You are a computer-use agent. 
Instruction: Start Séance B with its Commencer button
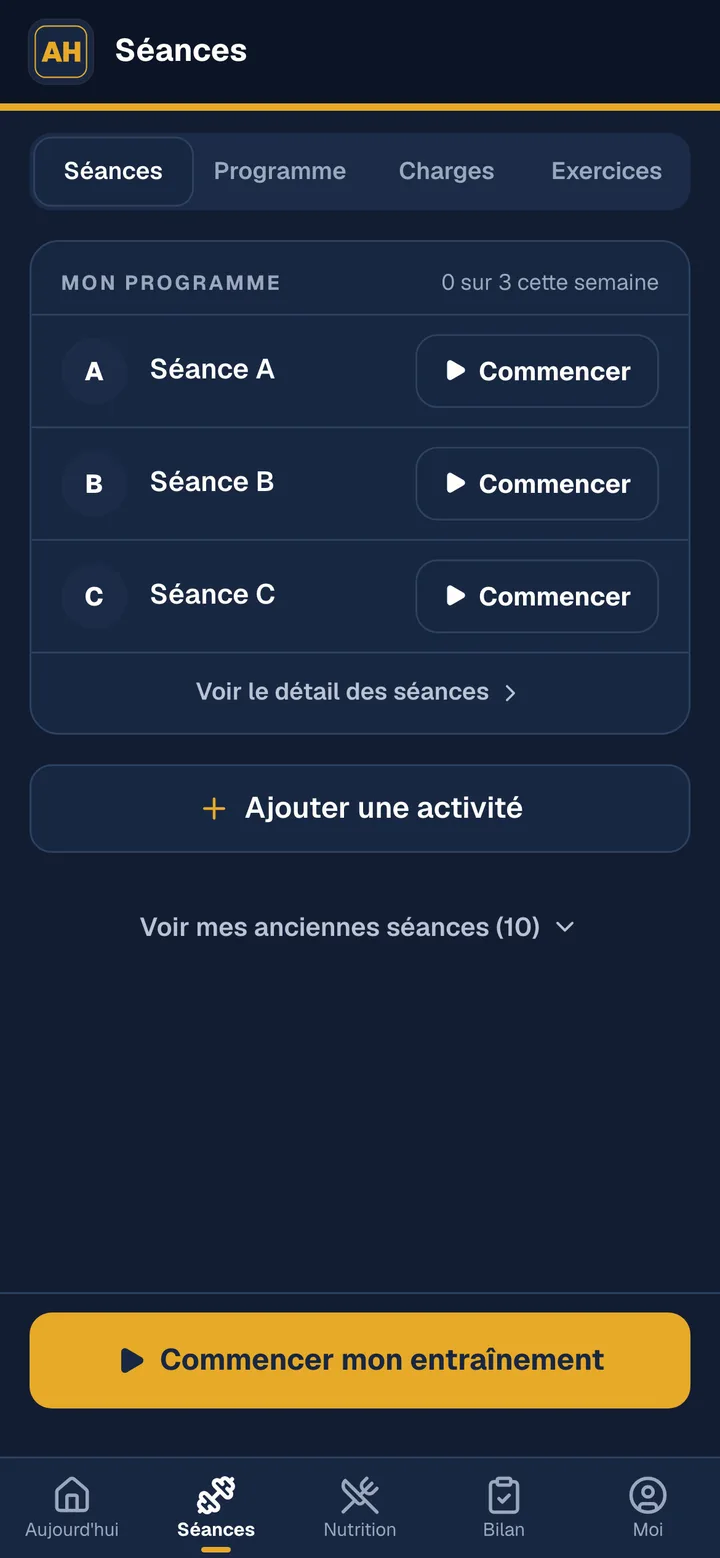tap(537, 484)
